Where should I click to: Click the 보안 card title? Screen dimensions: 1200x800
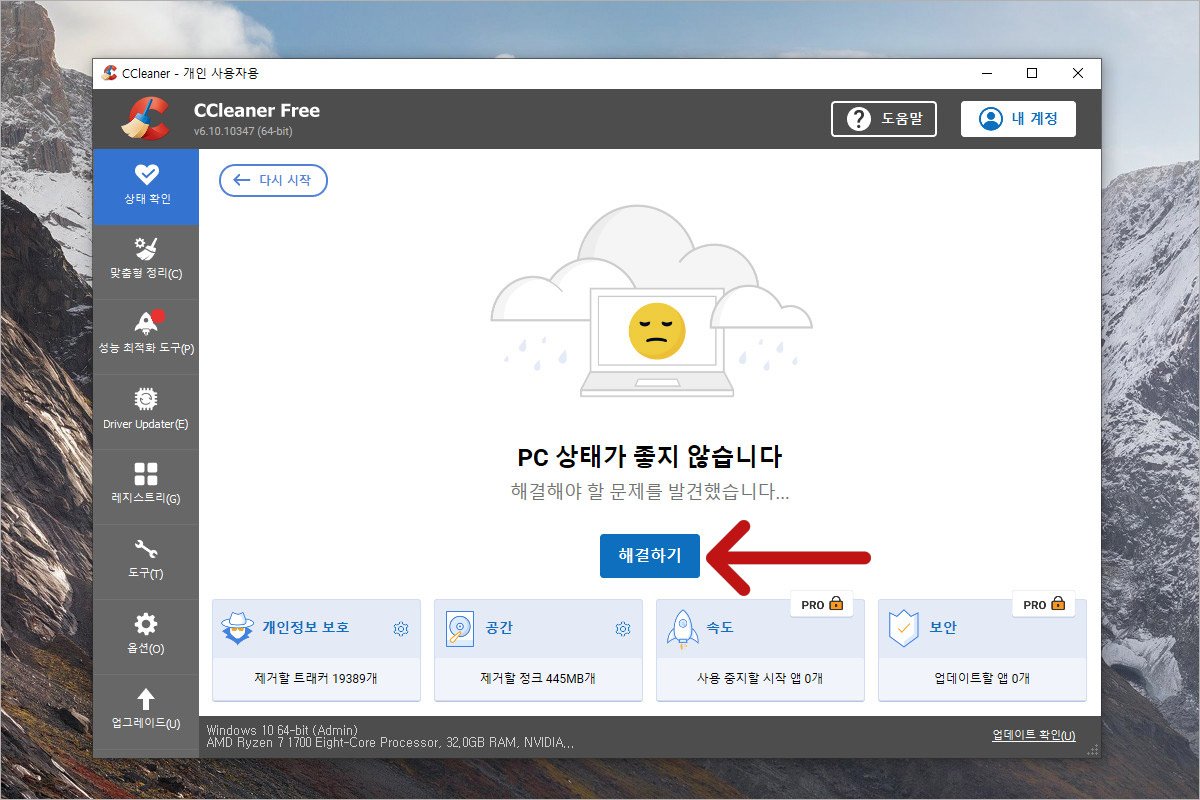(943, 628)
